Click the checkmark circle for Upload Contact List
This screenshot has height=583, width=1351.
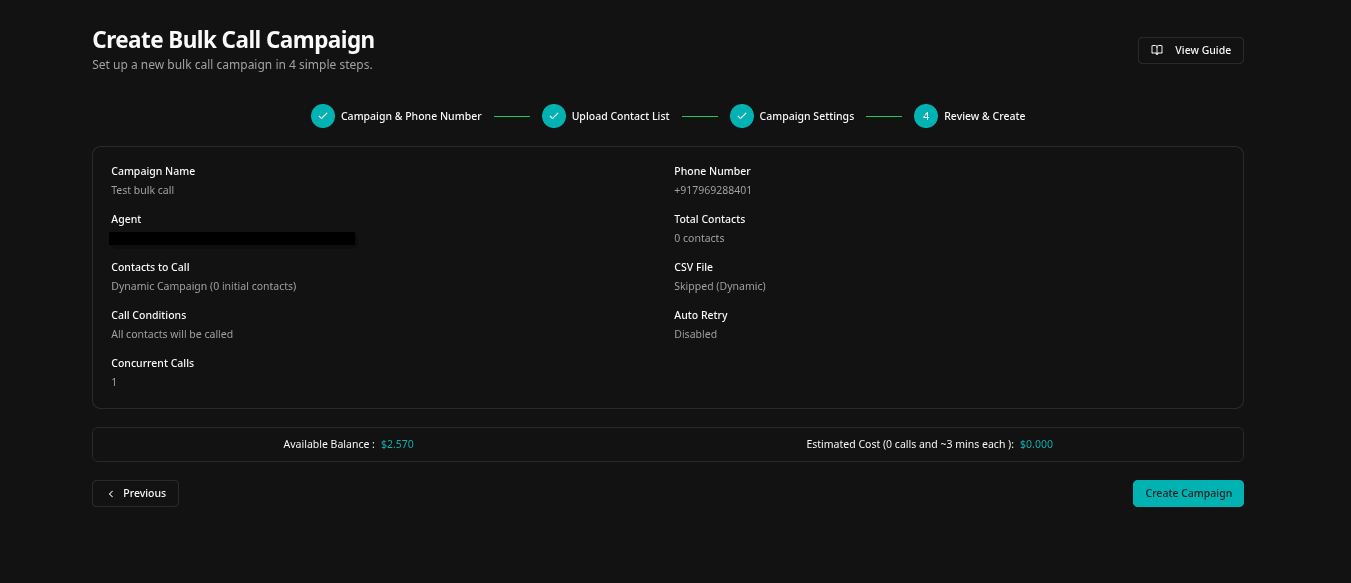[x=554, y=116]
